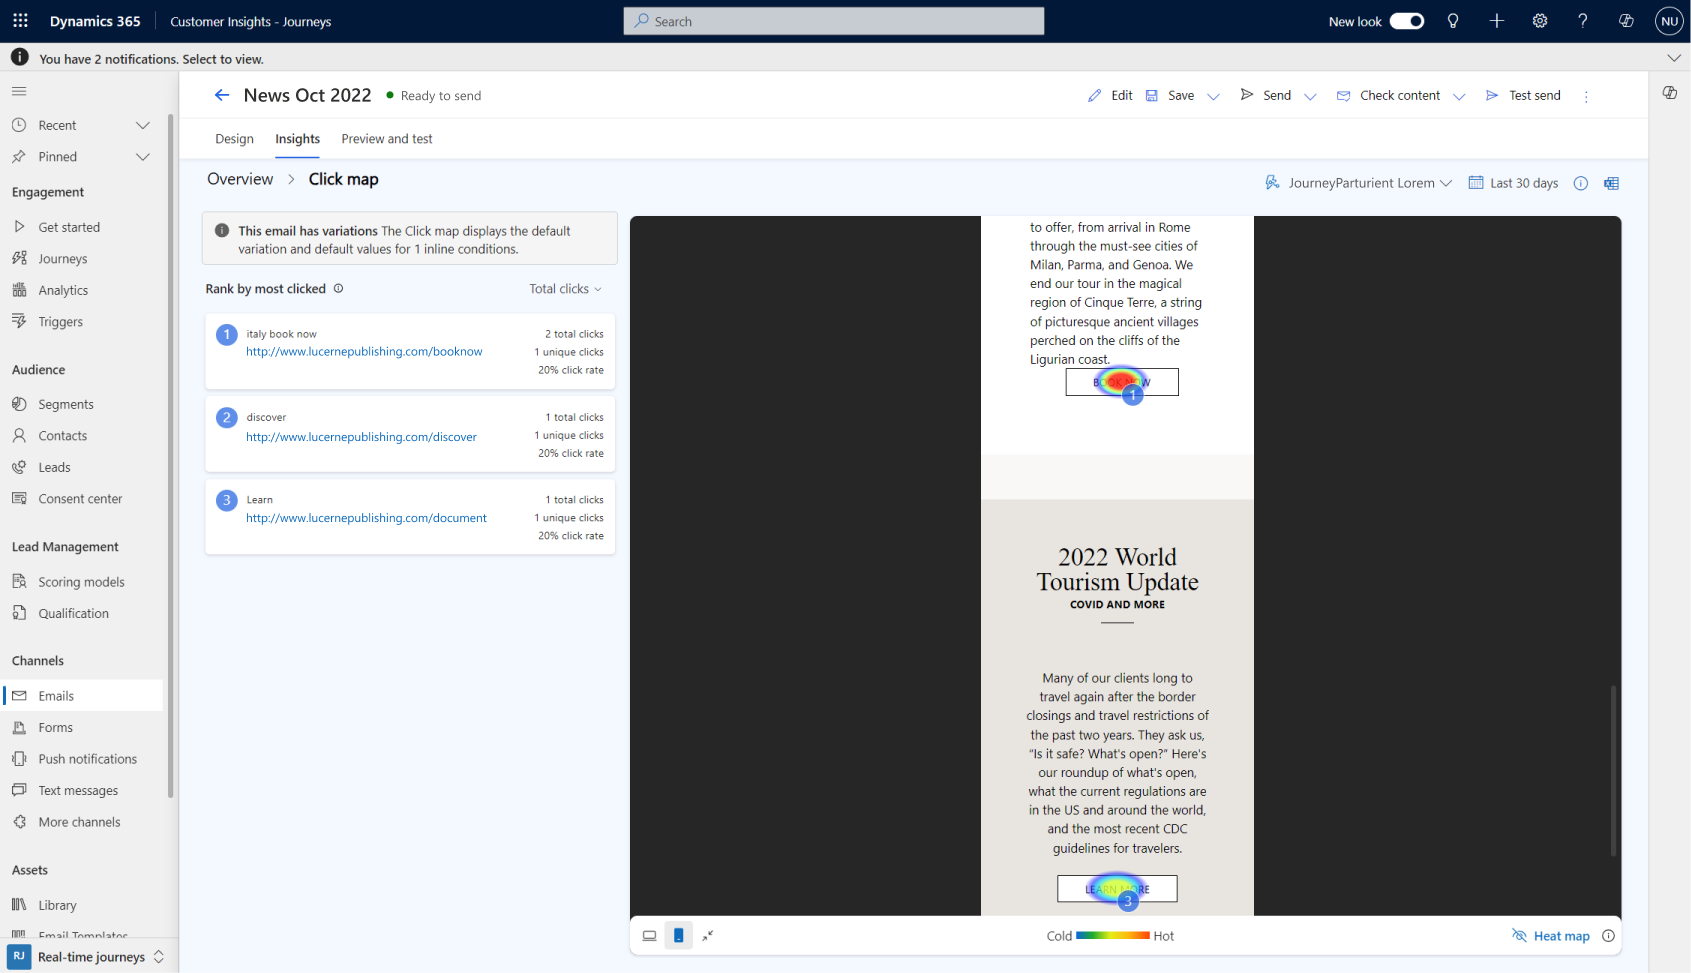Open the lucernepublishing document link
This screenshot has width=1691, height=973.
click(366, 518)
